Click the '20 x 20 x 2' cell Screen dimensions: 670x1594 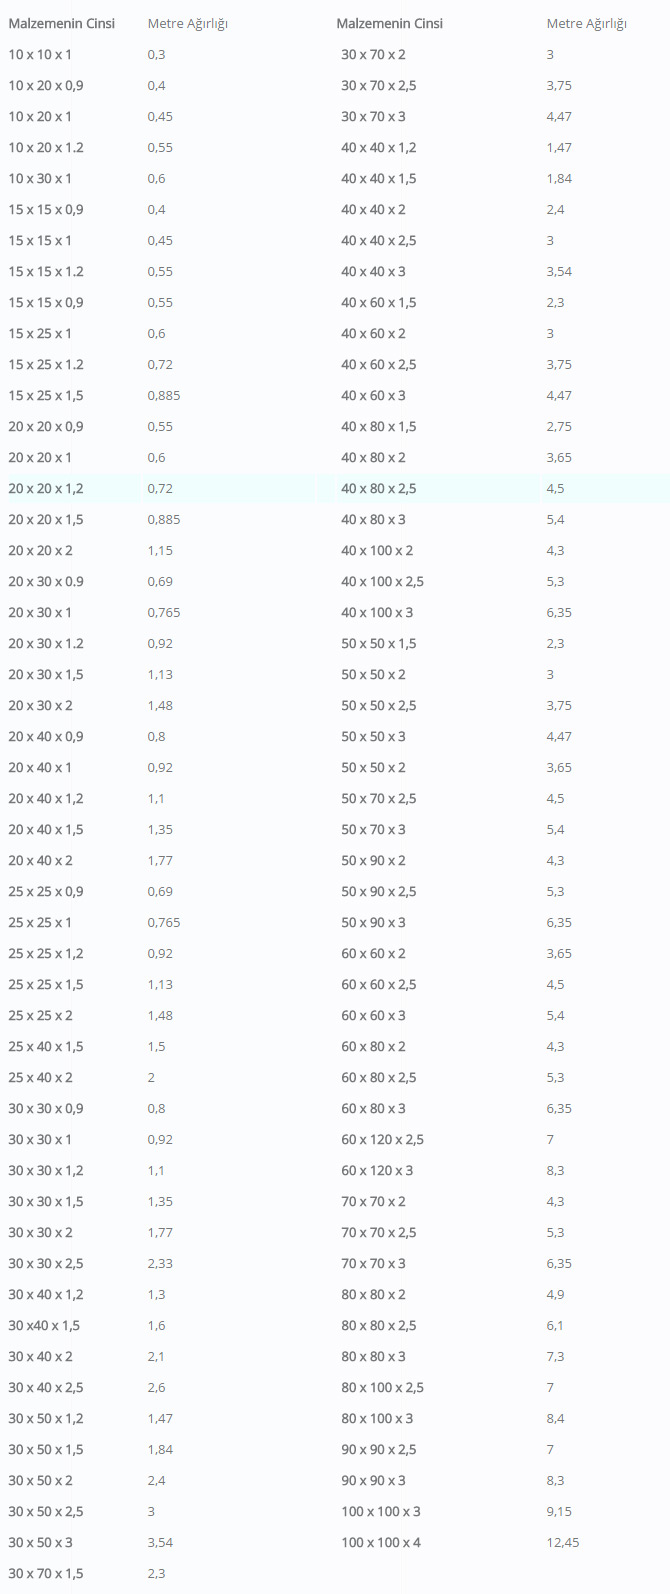[x=40, y=550]
